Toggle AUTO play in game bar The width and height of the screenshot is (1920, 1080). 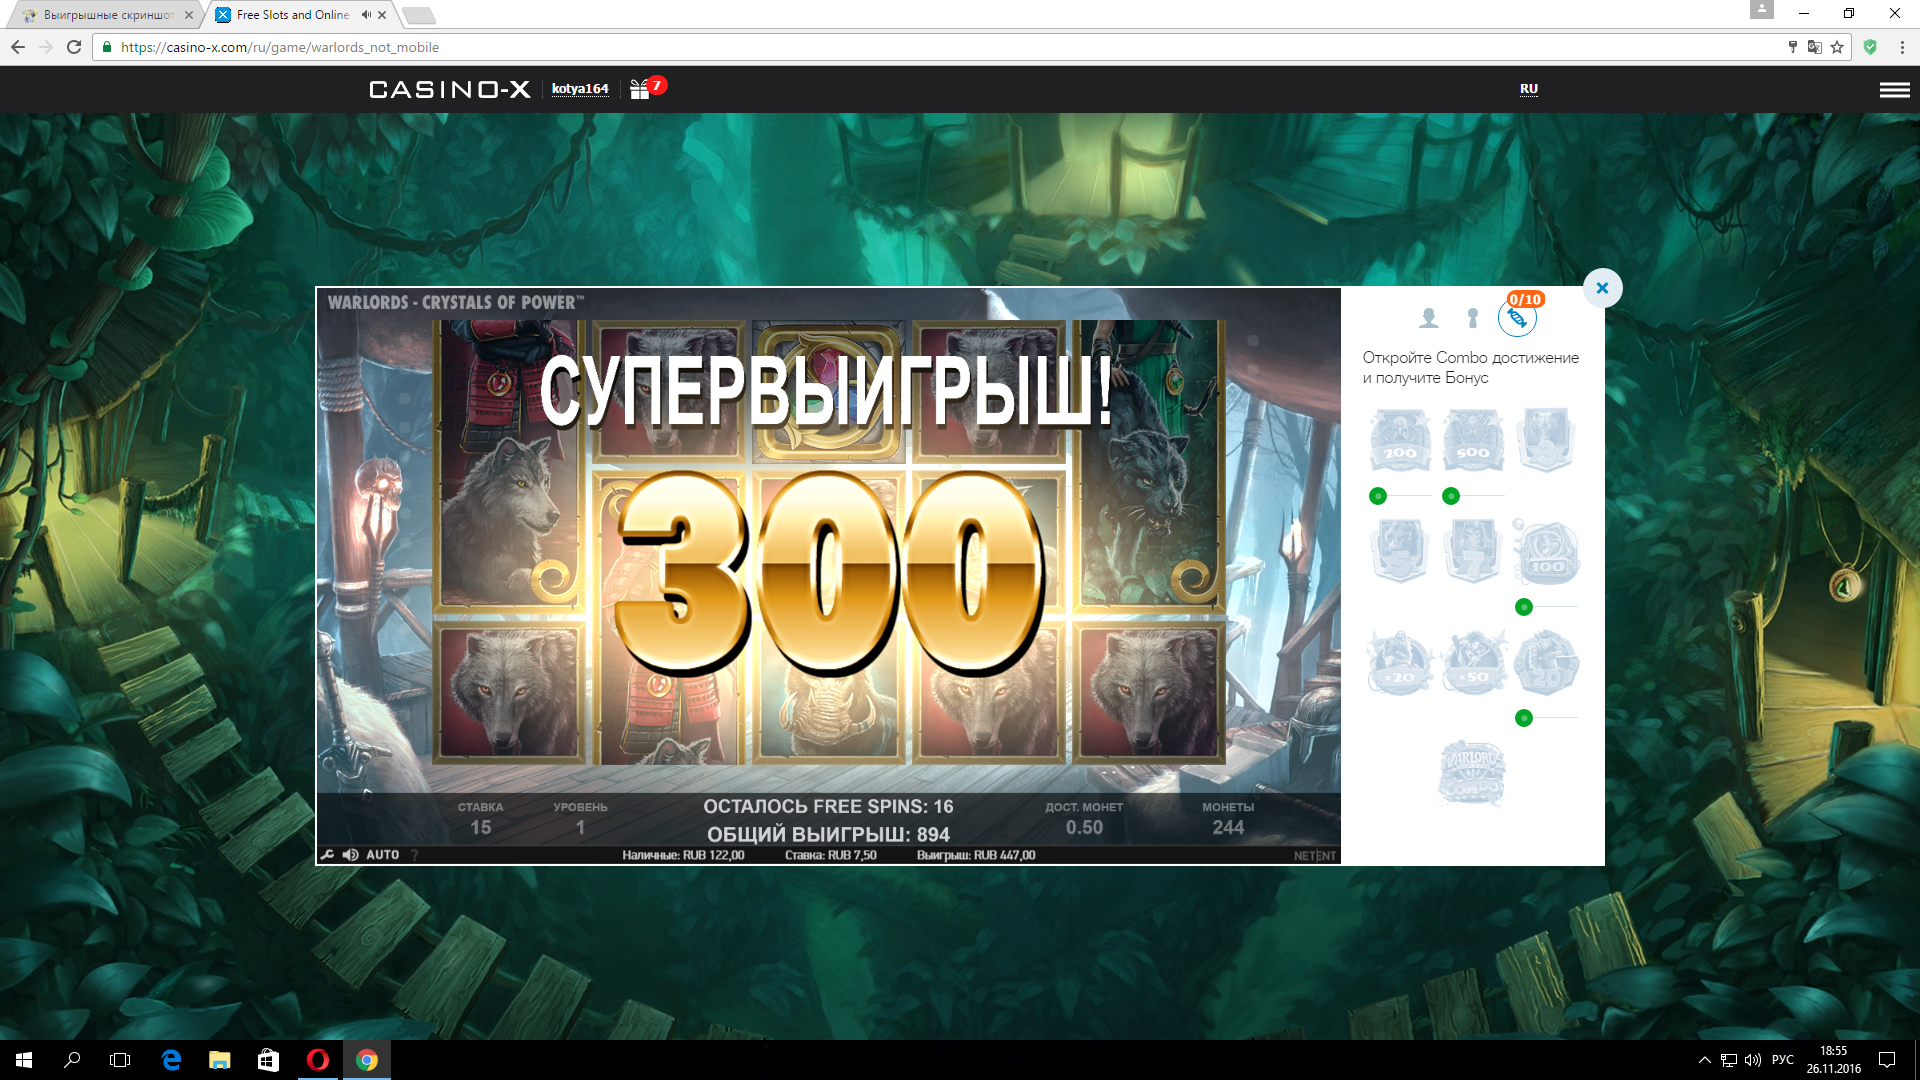pyautogui.click(x=382, y=855)
